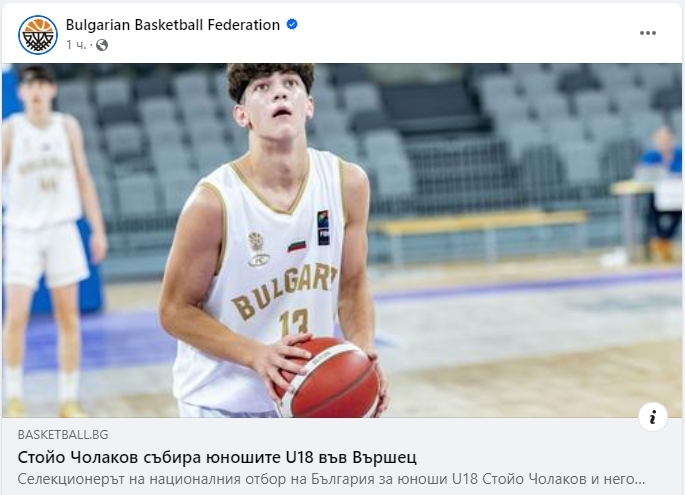The image size is (685, 495).
Task: Open the three-dot post options menu
Action: click(647, 33)
